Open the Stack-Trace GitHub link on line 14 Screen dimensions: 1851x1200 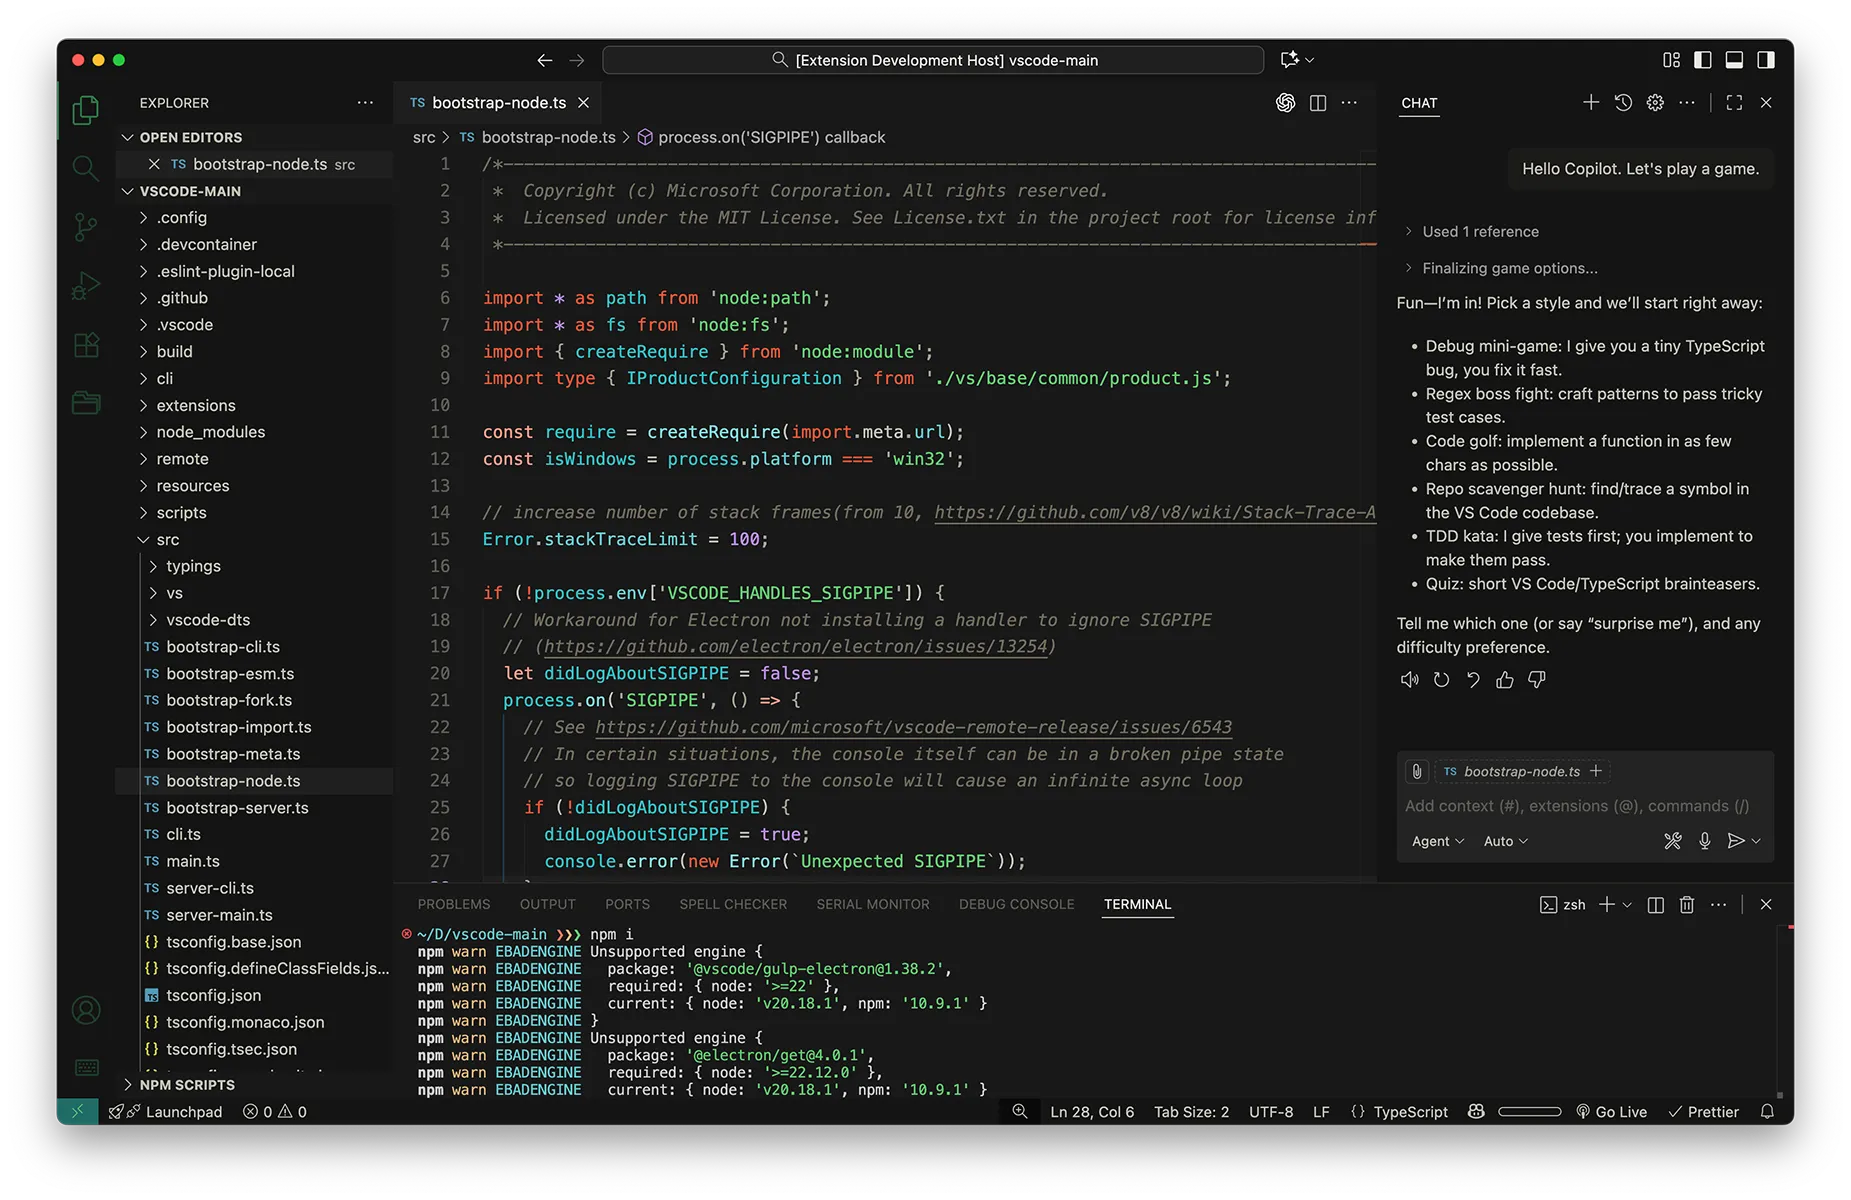1150,512
